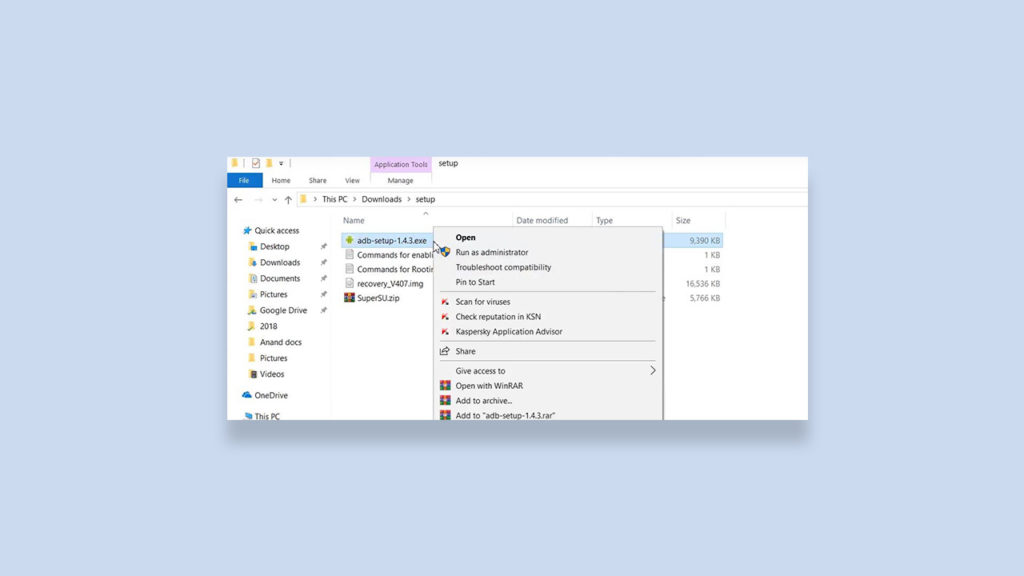Select the Kaspersky Scan for viruses icon
1024x576 pixels.
tap(444, 302)
